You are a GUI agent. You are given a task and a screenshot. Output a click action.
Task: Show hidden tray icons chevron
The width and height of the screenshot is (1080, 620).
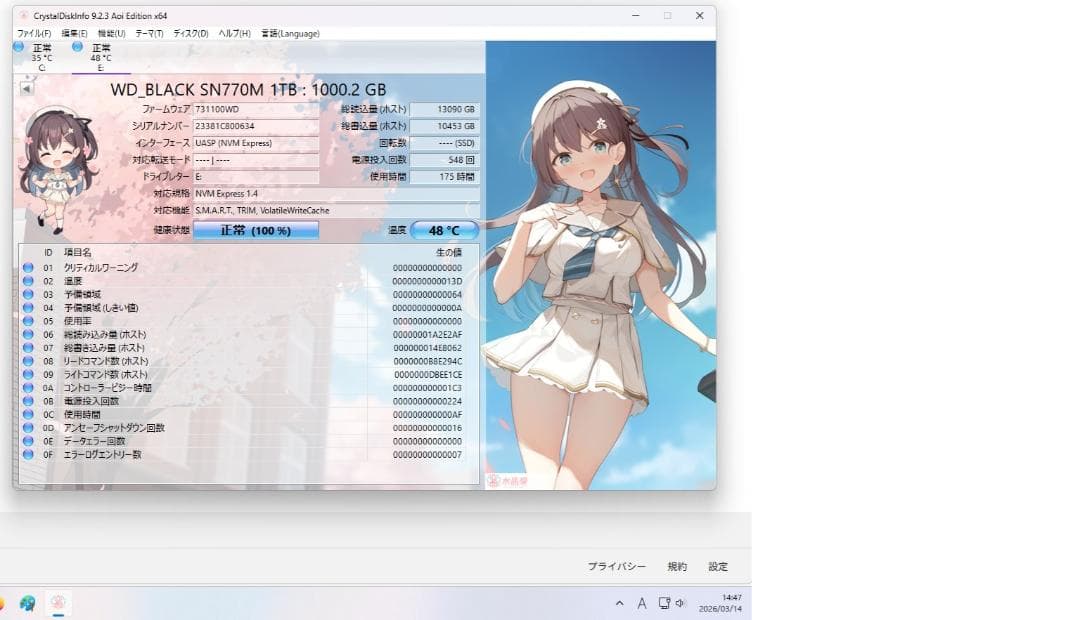click(619, 603)
